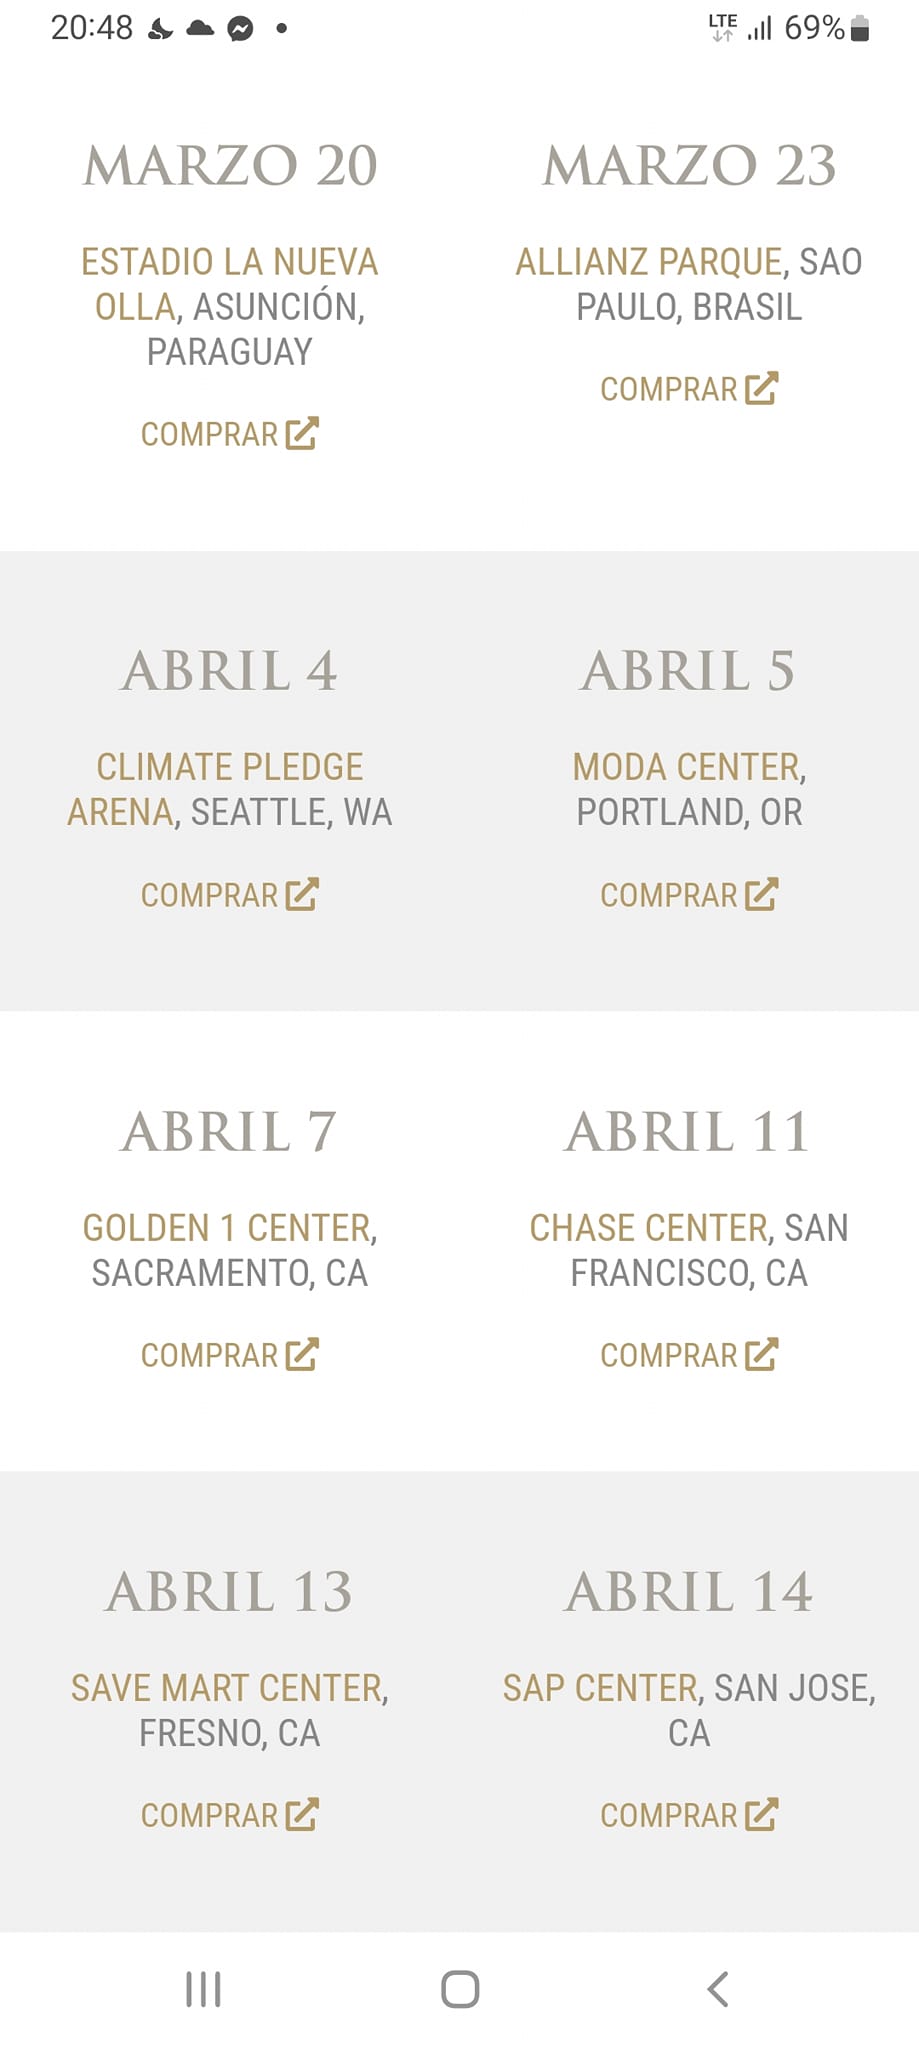Open Moda Center venue link

(x=686, y=768)
